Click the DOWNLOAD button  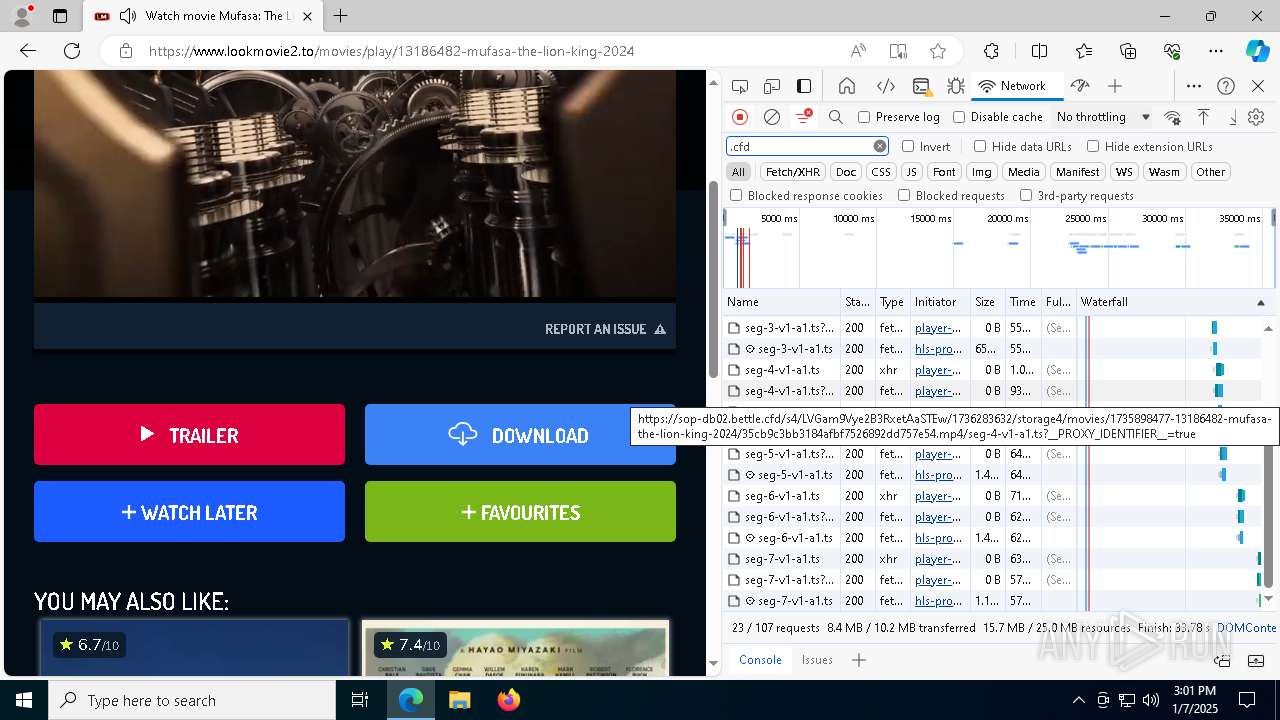coord(520,435)
